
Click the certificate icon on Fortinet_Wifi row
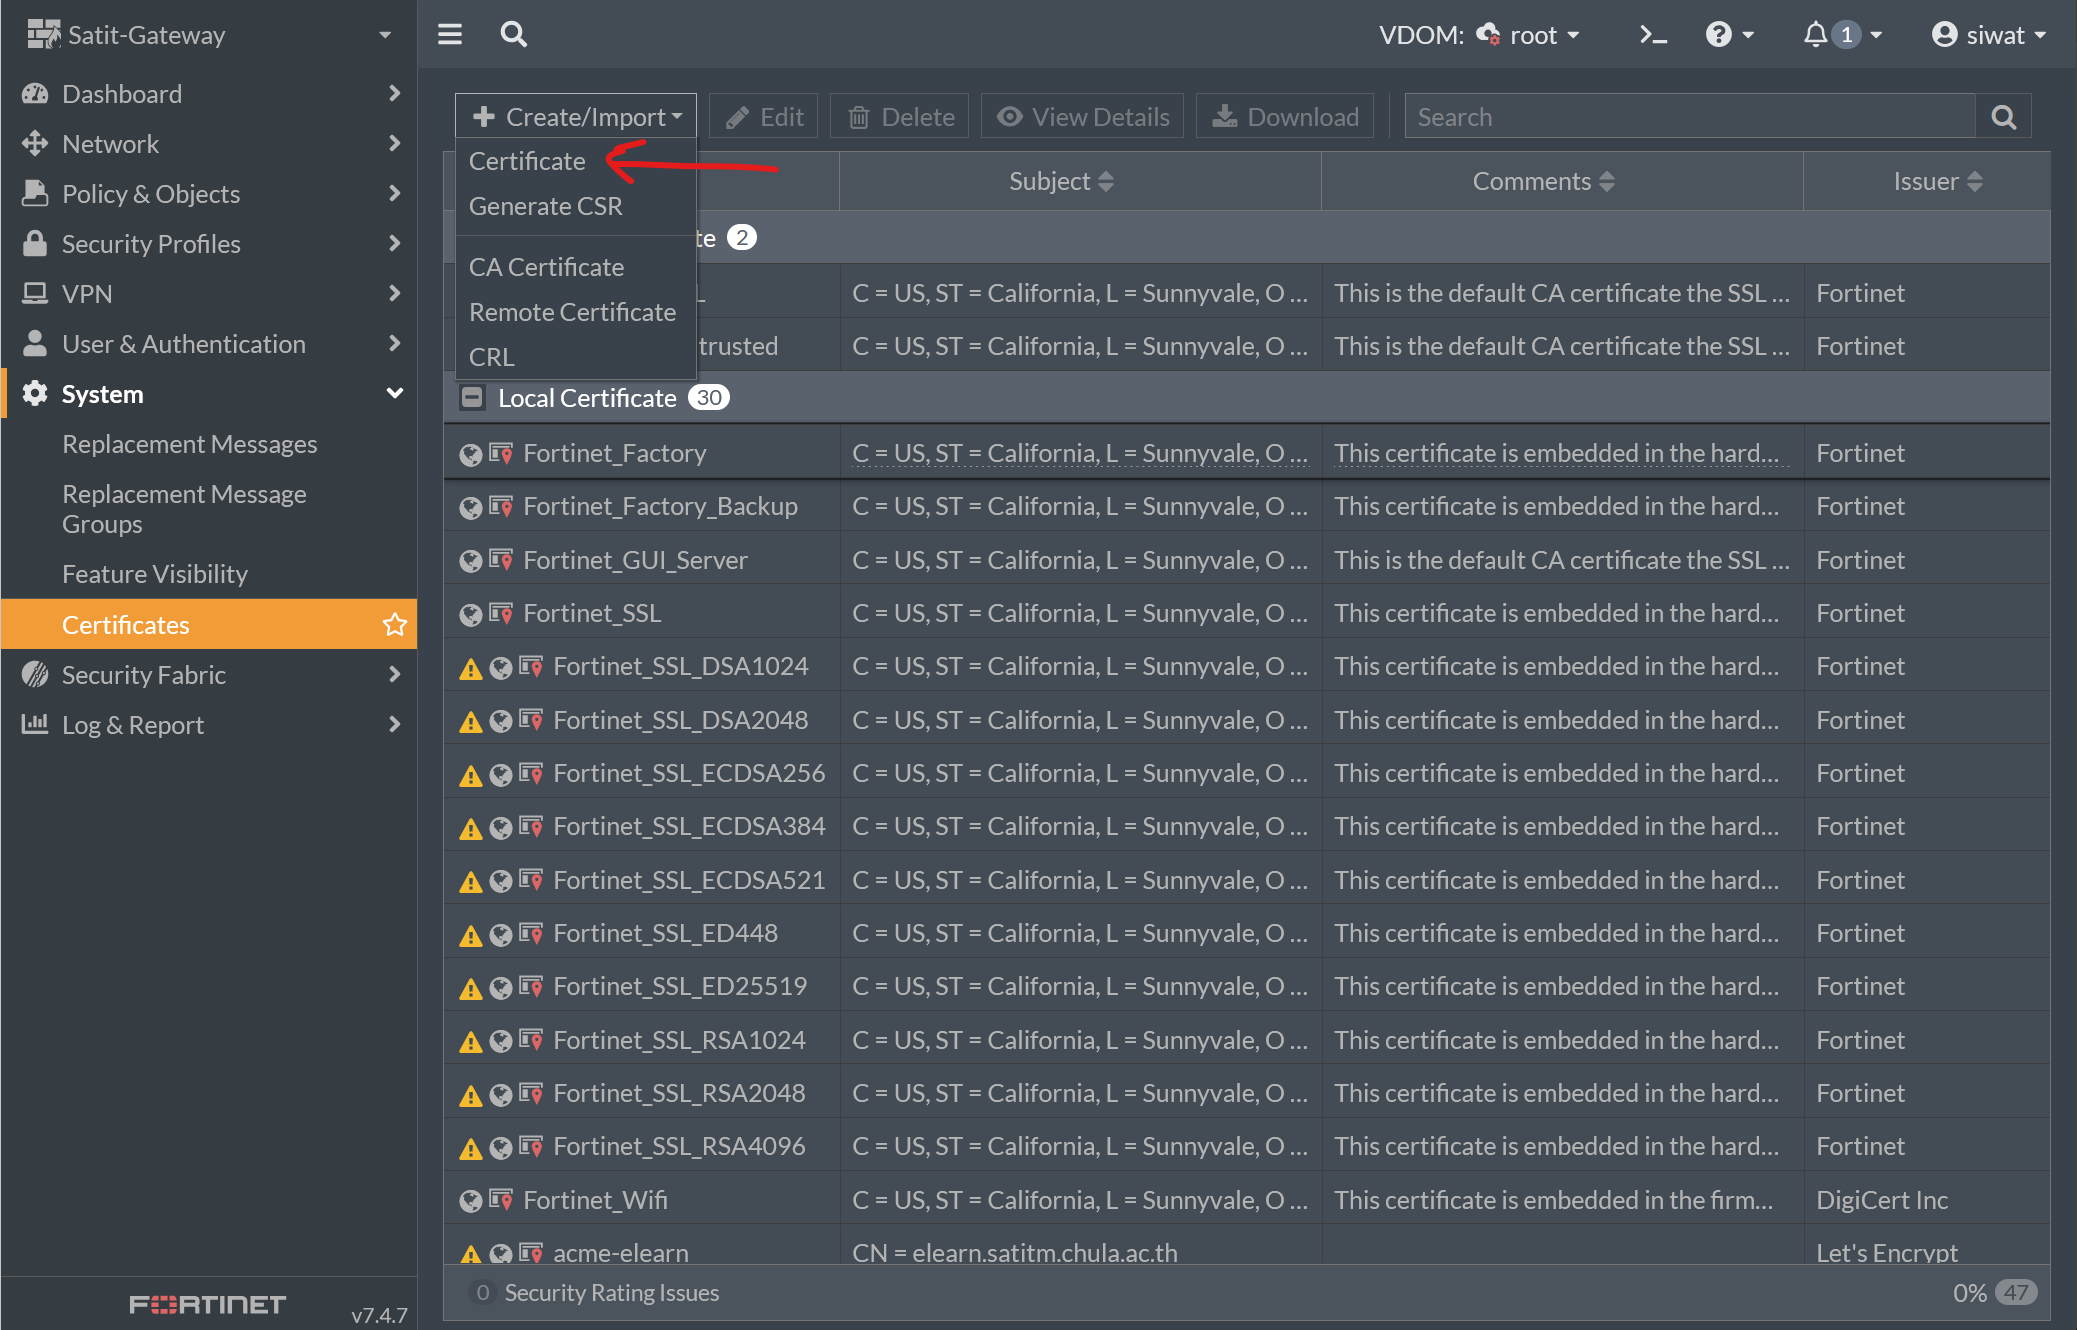point(501,1198)
